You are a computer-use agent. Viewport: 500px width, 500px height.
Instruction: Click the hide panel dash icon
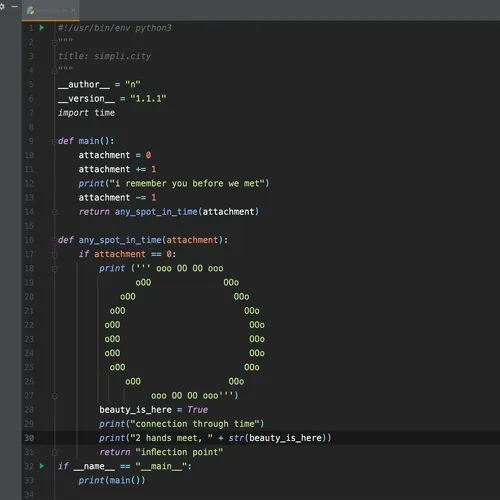click(x=15, y=6)
